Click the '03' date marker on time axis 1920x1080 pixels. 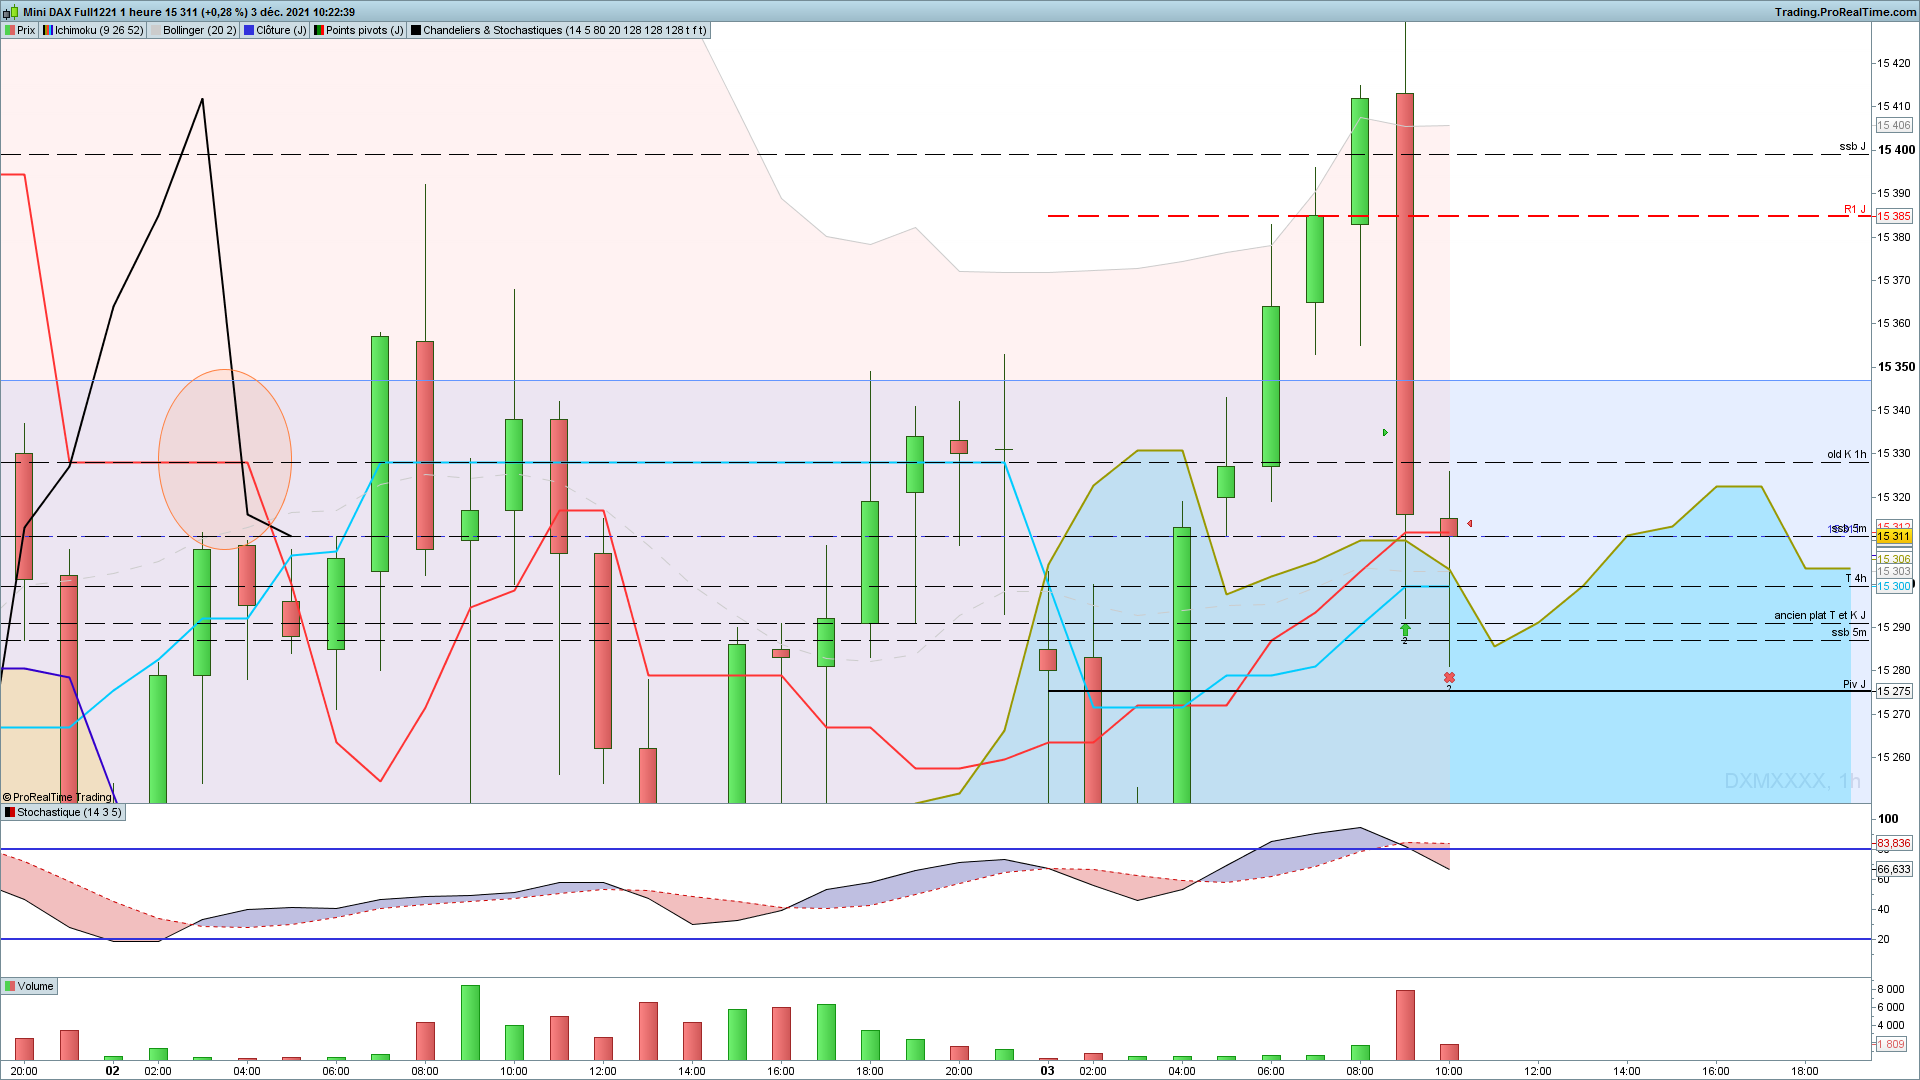1047,1071
